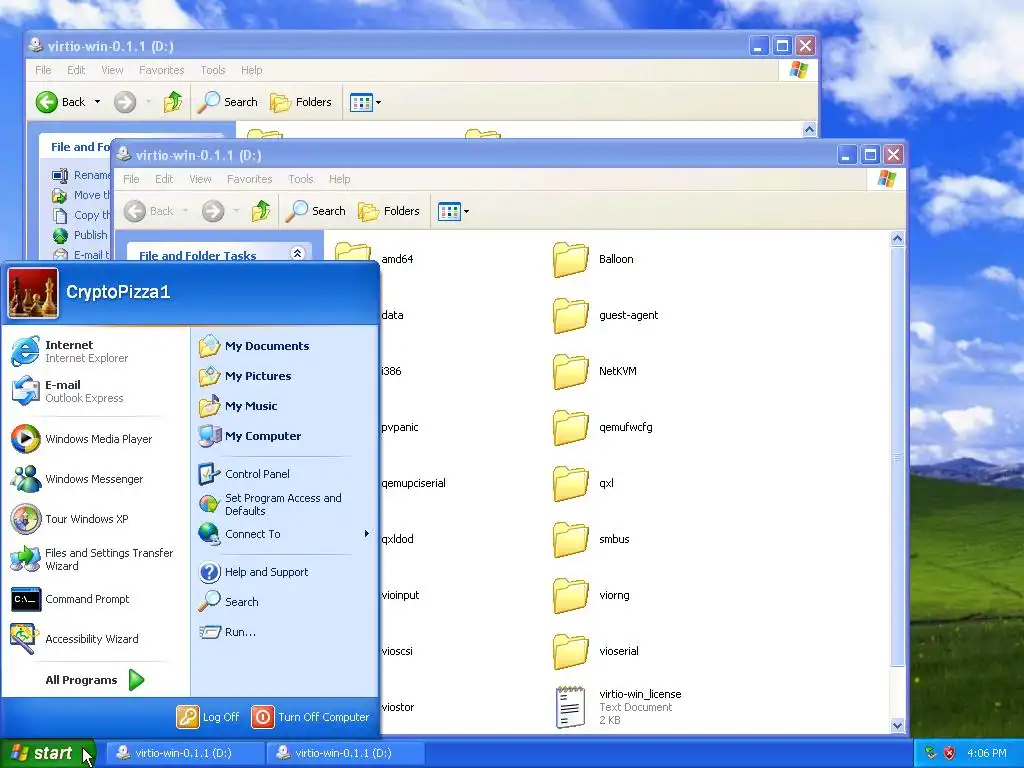The image size is (1024, 768).
Task: Click Up folder icon in front window
Action: pyautogui.click(x=261, y=211)
